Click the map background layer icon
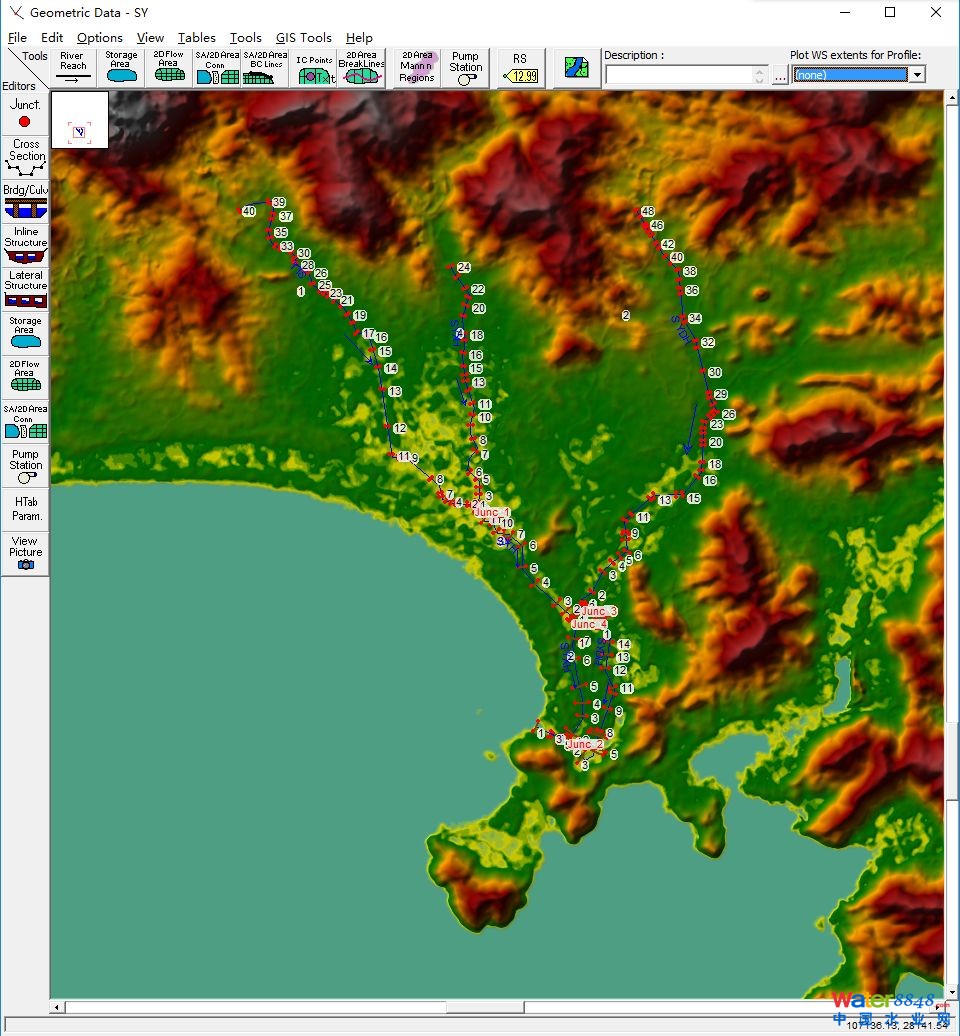Viewport: 960px width, 1036px height. click(x=576, y=68)
